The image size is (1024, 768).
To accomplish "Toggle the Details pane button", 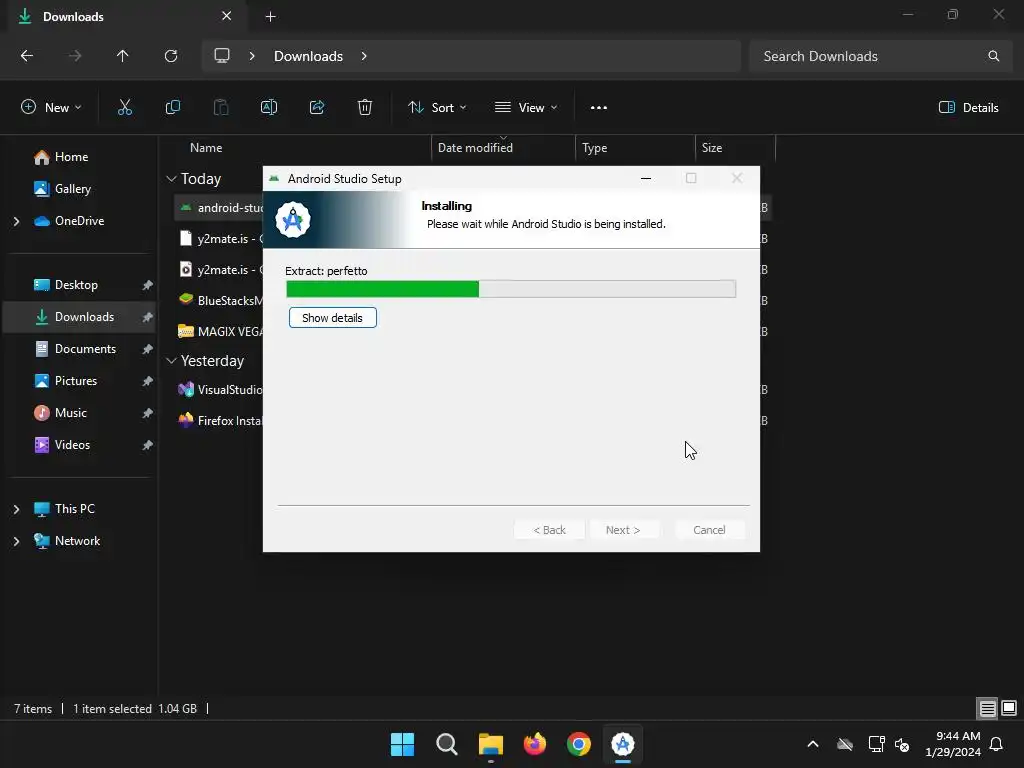I will (968, 108).
